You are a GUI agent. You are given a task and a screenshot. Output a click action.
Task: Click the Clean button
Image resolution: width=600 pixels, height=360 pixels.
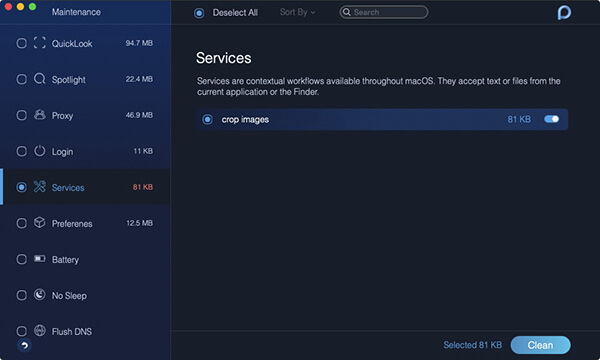click(x=540, y=345)
